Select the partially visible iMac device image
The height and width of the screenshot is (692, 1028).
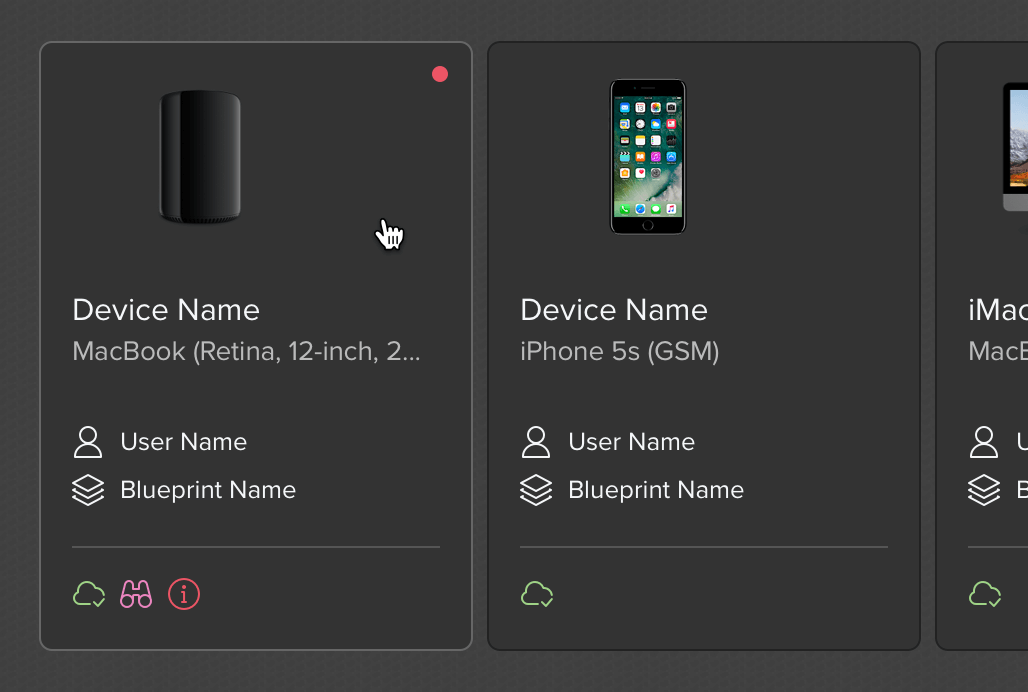point(1015,148)
